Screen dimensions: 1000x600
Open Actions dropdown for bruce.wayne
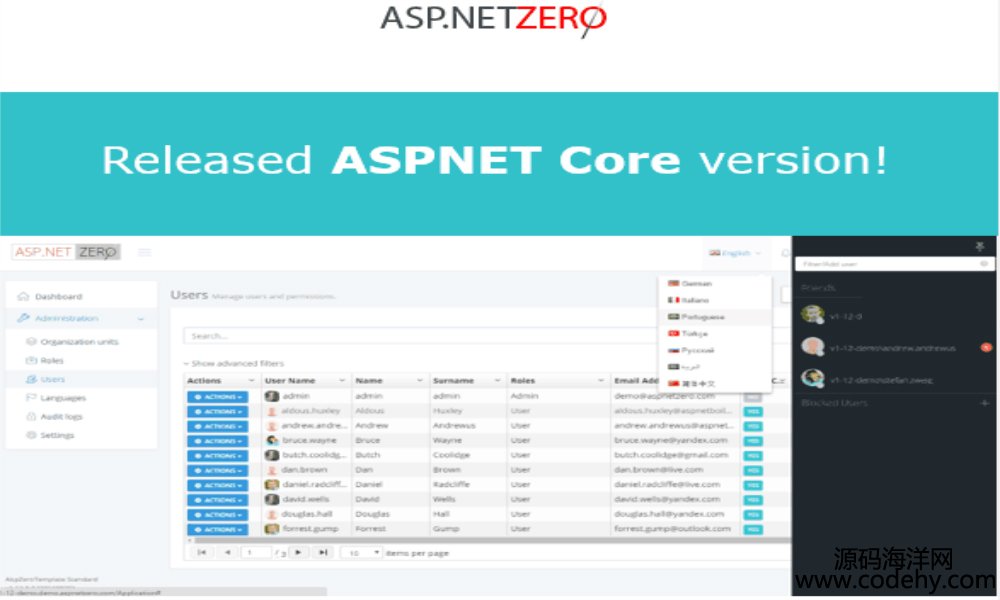tap(217, 441)
